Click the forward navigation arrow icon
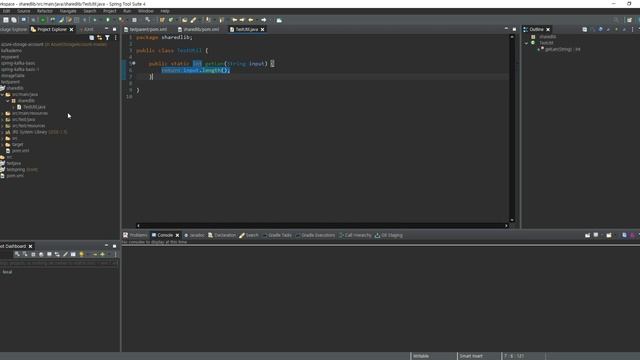This screenshot has width=640, height=360. click(264, 20)
